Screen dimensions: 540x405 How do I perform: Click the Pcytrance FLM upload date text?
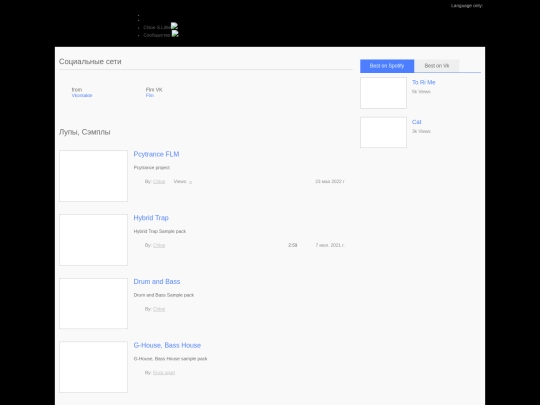[330, 181]
